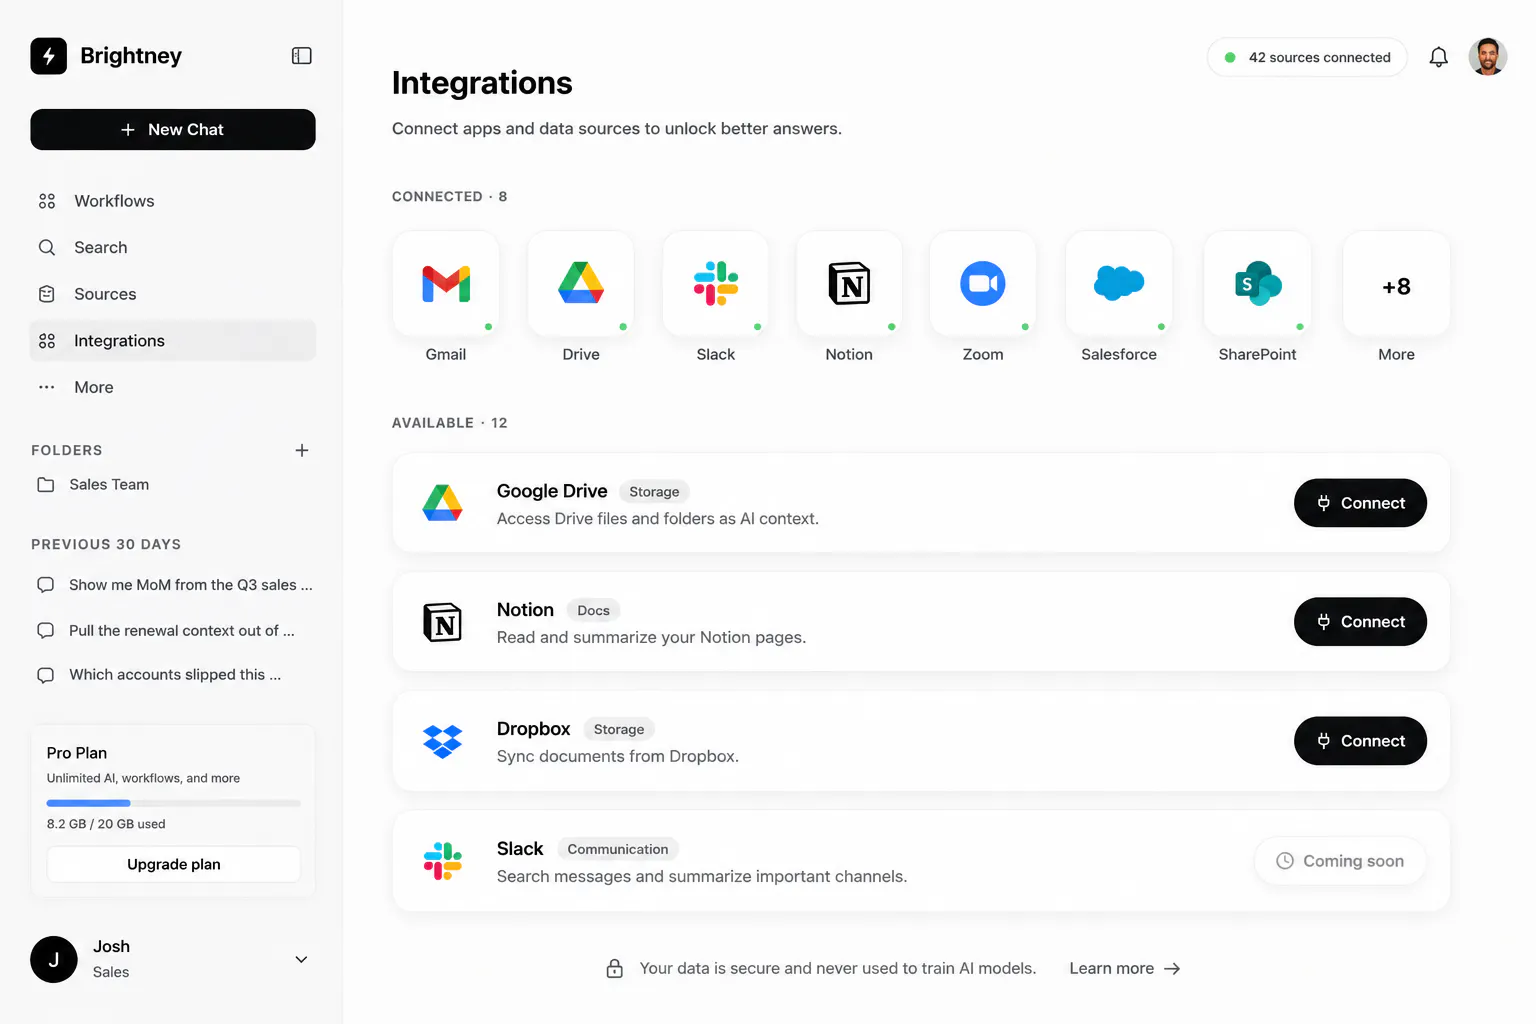Open the connected Salesforce integration tile

tap(1119, 284)
